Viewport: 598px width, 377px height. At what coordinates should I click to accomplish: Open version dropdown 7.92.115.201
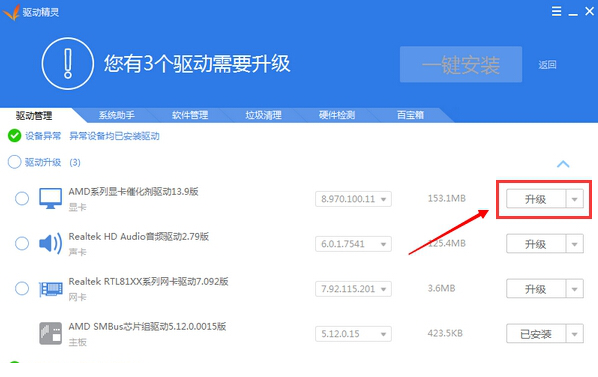353,289
